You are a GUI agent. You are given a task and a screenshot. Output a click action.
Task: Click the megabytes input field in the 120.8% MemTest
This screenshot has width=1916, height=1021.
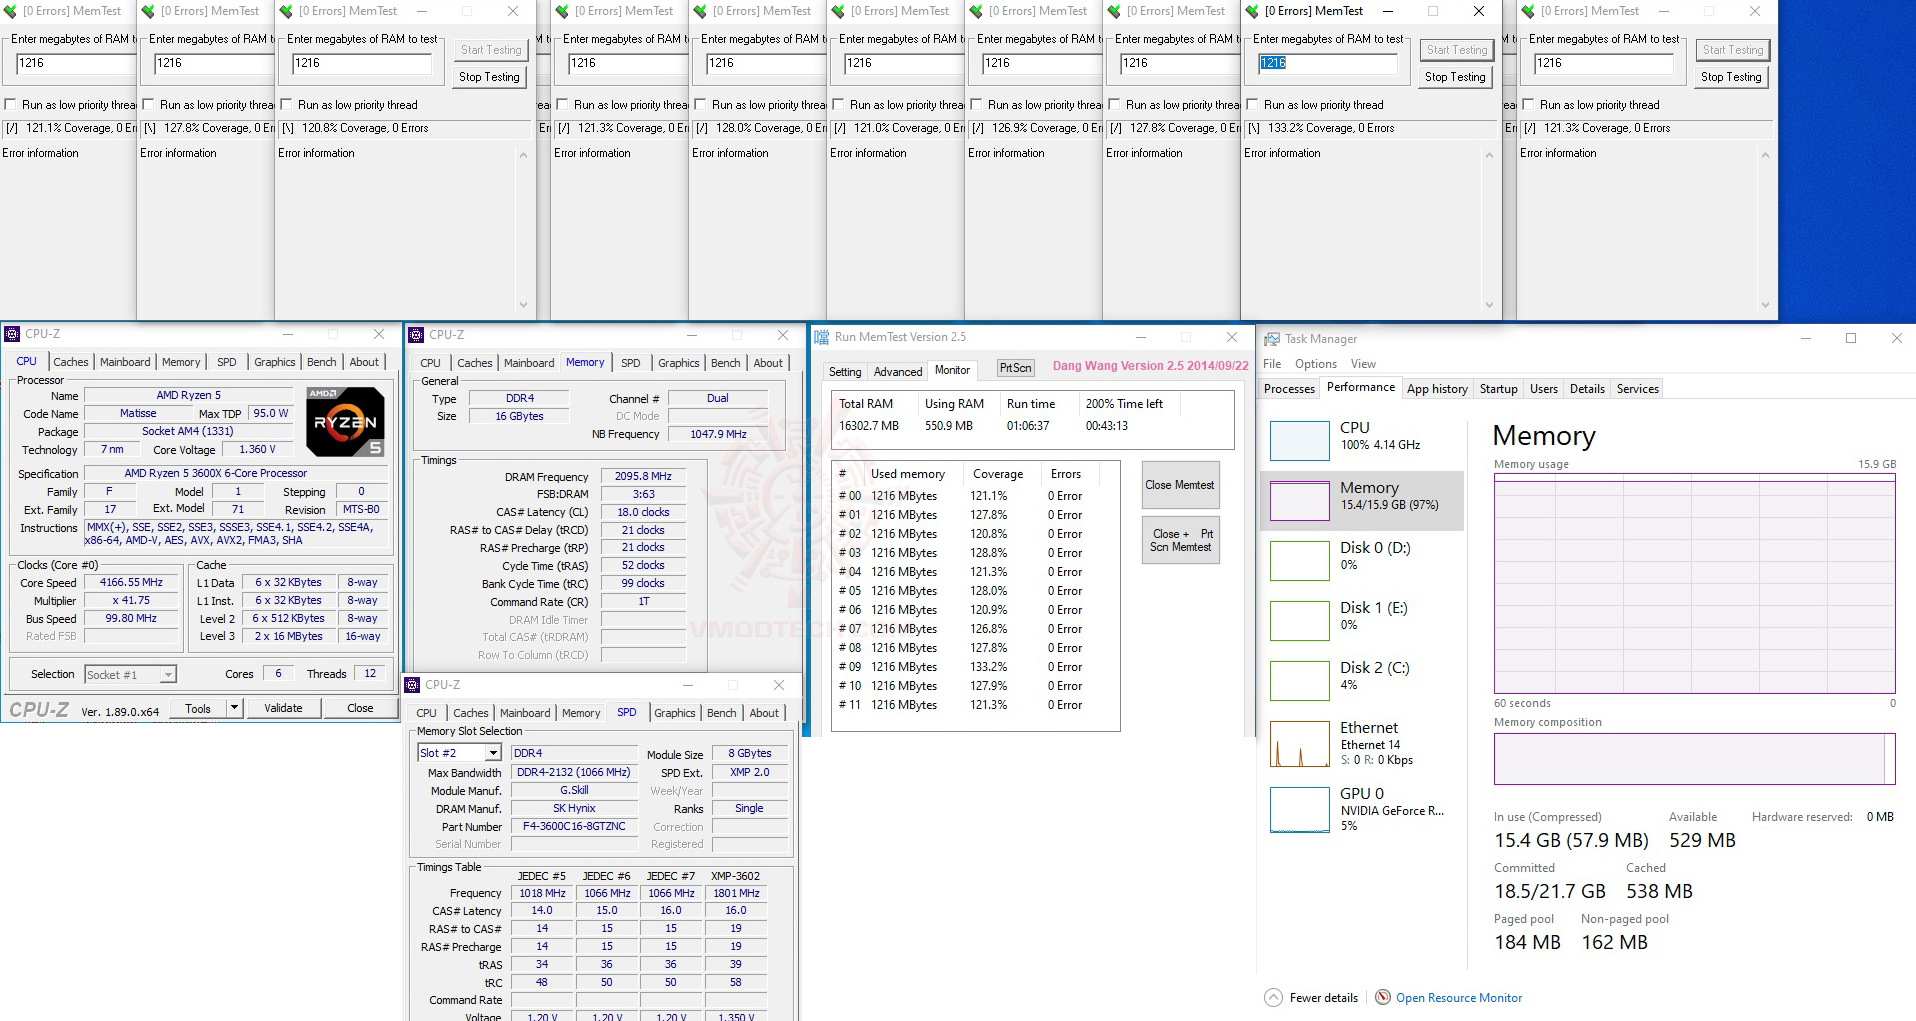[x=361, y=63]
